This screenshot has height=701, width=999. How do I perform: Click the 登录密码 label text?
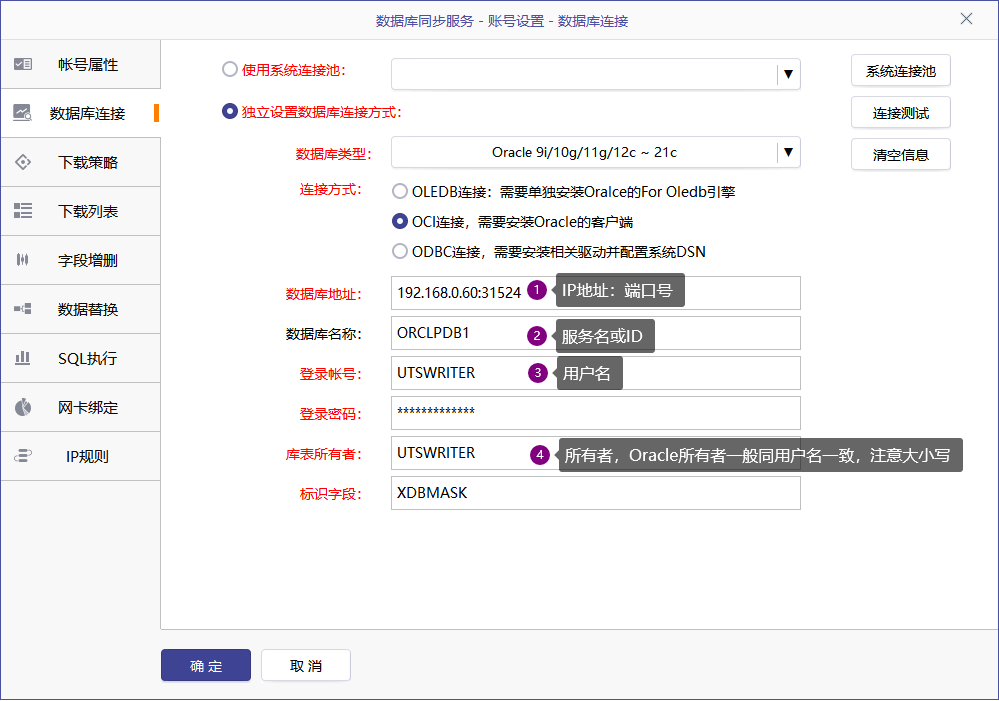point(331,414)
